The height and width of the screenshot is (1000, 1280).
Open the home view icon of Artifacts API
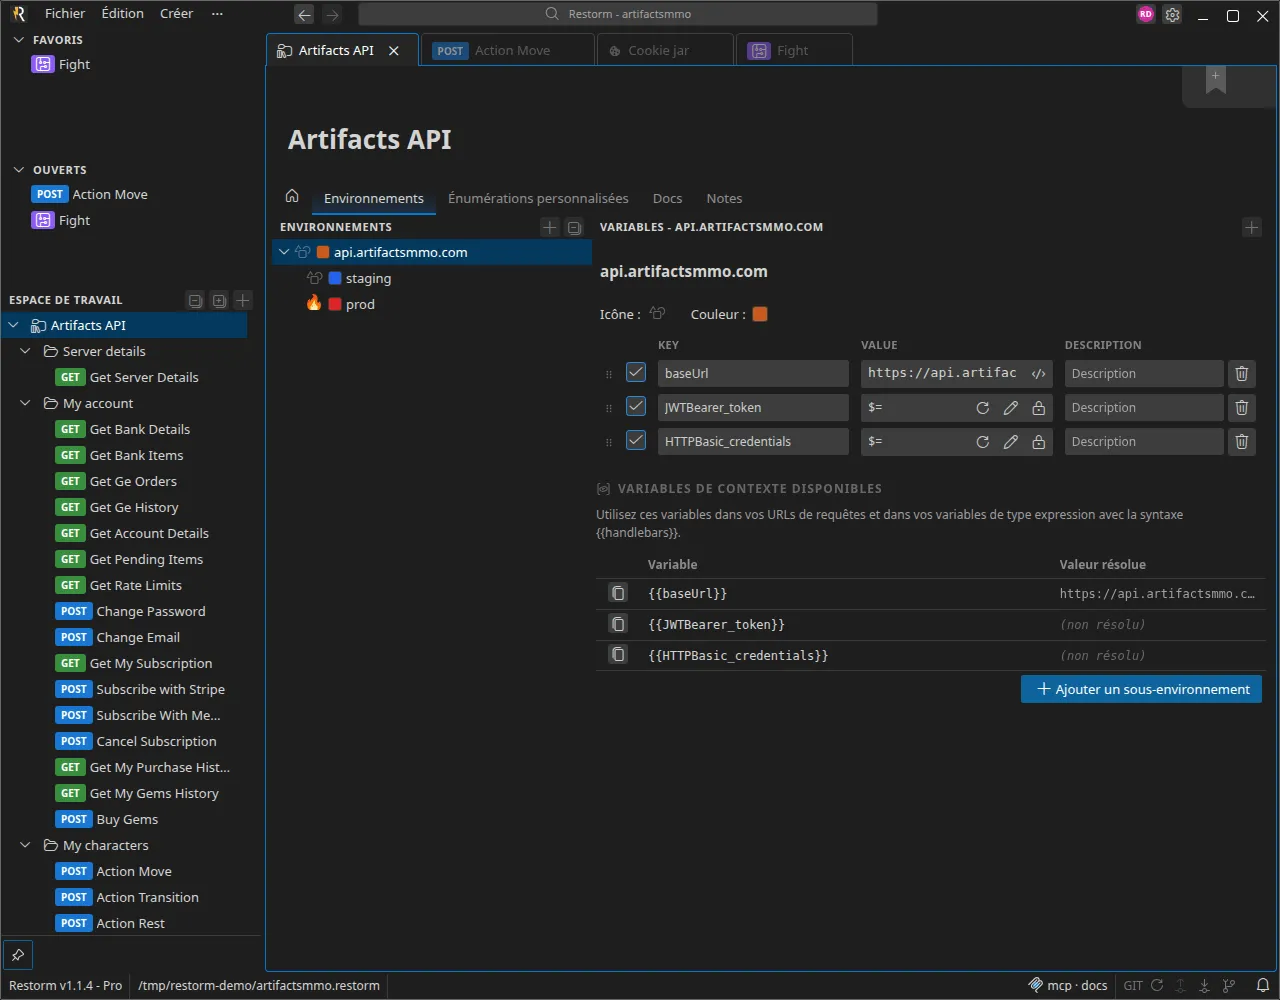[x=292, y=196]
